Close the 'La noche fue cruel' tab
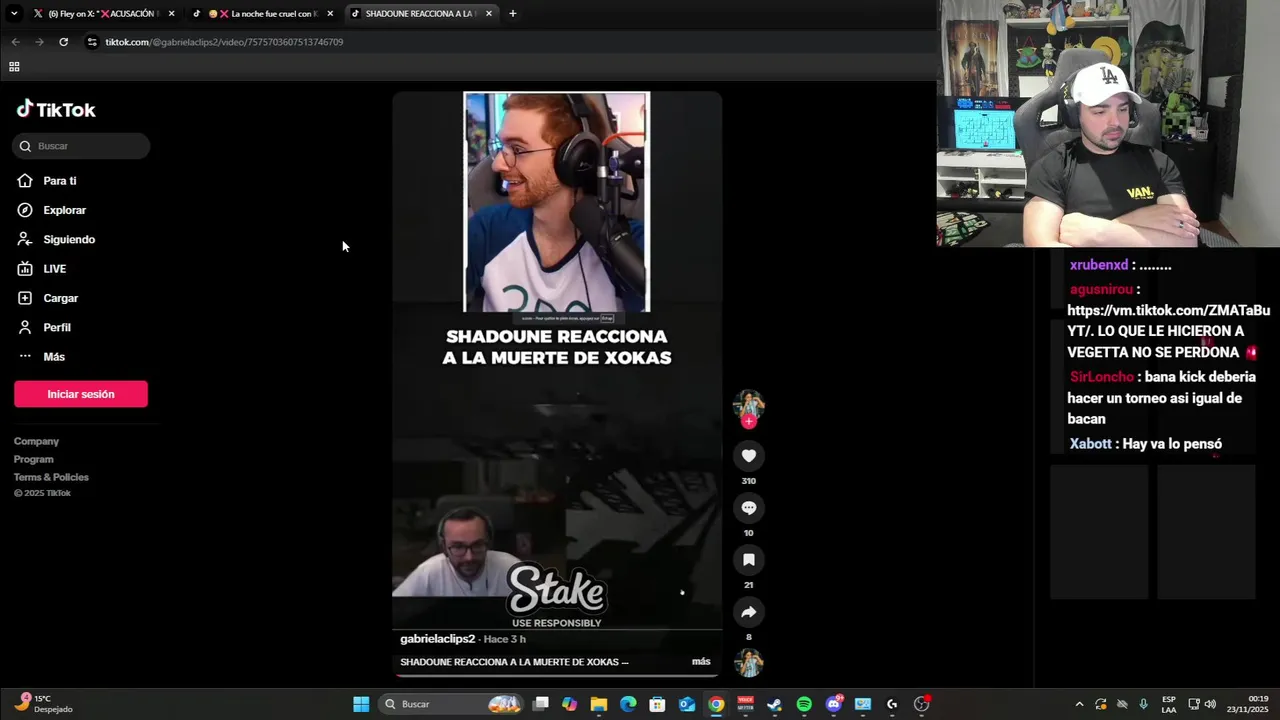The image size is (1280, 720). 330,14
